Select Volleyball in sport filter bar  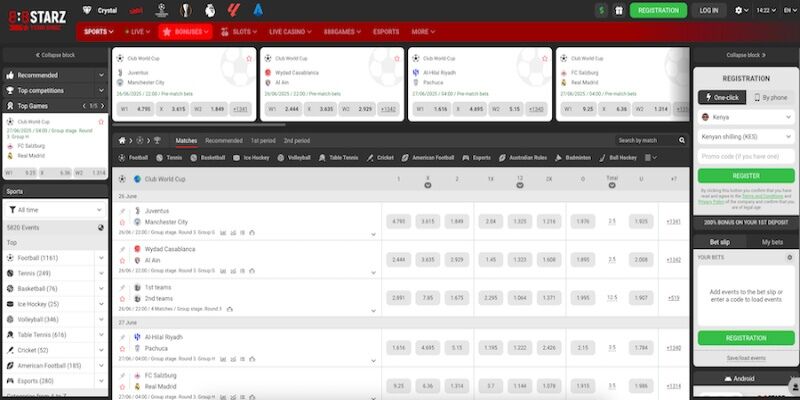click(x=294, y=158)
